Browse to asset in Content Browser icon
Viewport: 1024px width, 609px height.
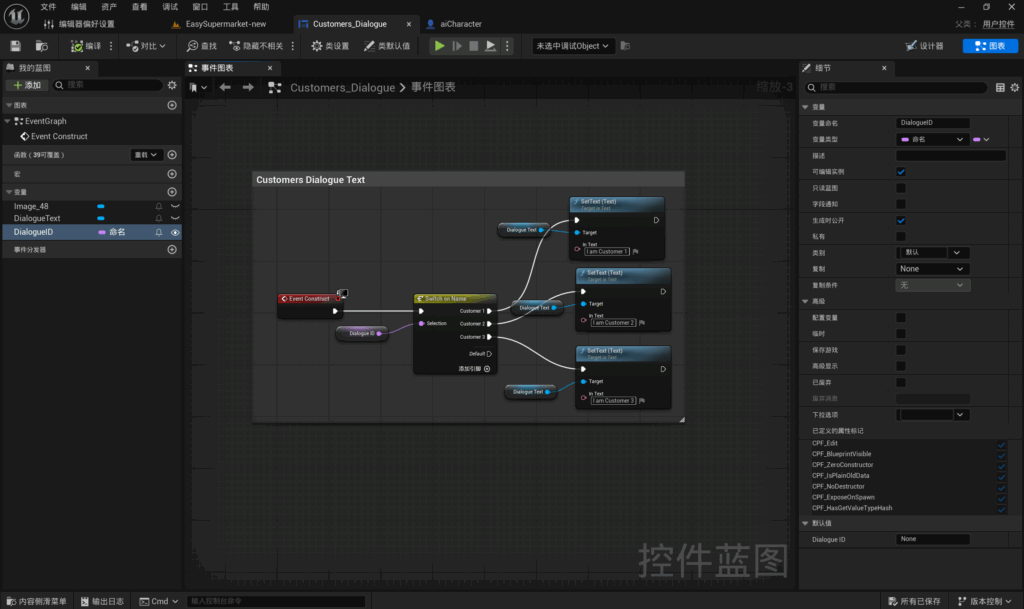[x=42, y=46]
